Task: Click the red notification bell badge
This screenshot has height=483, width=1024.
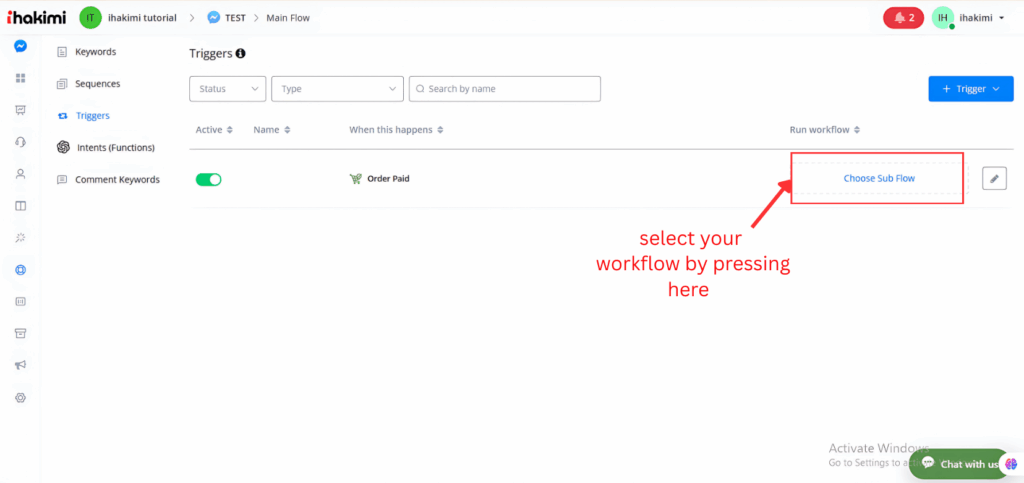Action: [x=904, y=18]
